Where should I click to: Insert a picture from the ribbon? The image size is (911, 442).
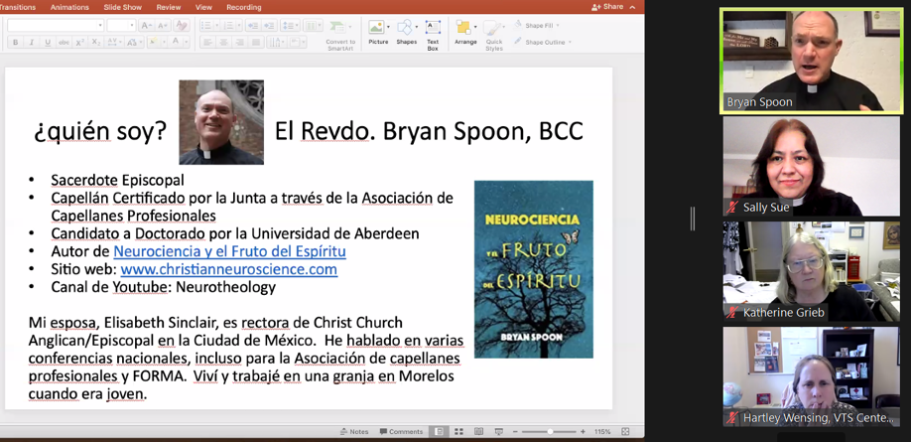point(377,31)
